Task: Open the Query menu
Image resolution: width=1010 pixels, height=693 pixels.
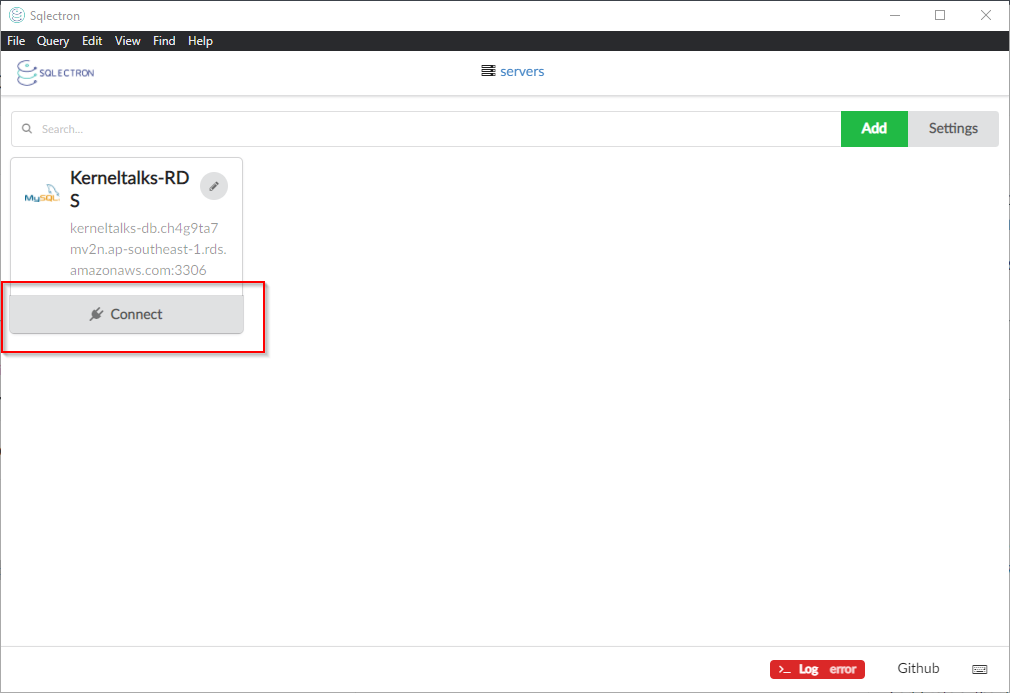Action: 53,41
